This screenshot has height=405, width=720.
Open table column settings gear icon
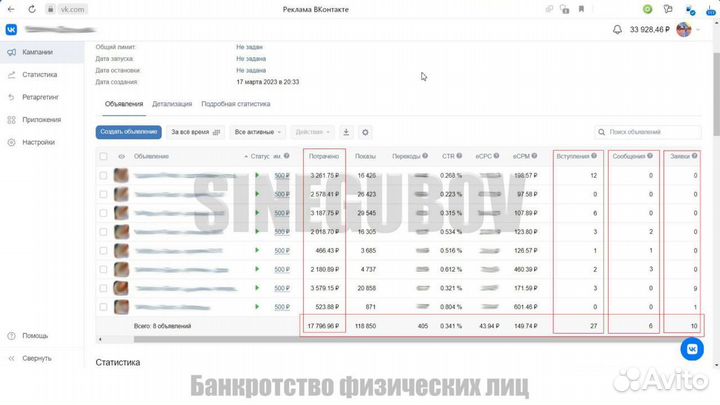coord(365,132)
